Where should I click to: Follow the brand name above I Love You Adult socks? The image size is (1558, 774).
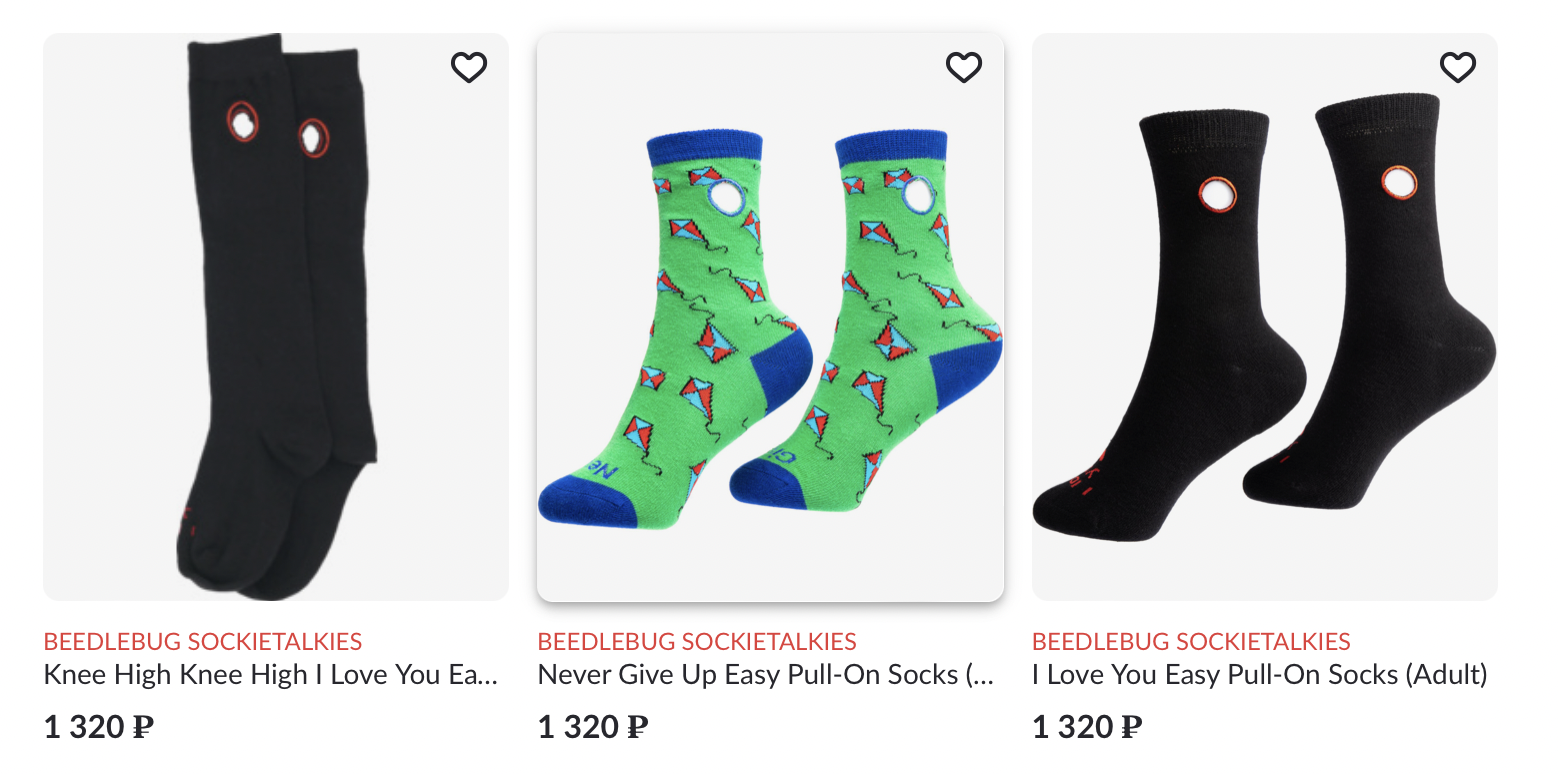point(1191,642)
